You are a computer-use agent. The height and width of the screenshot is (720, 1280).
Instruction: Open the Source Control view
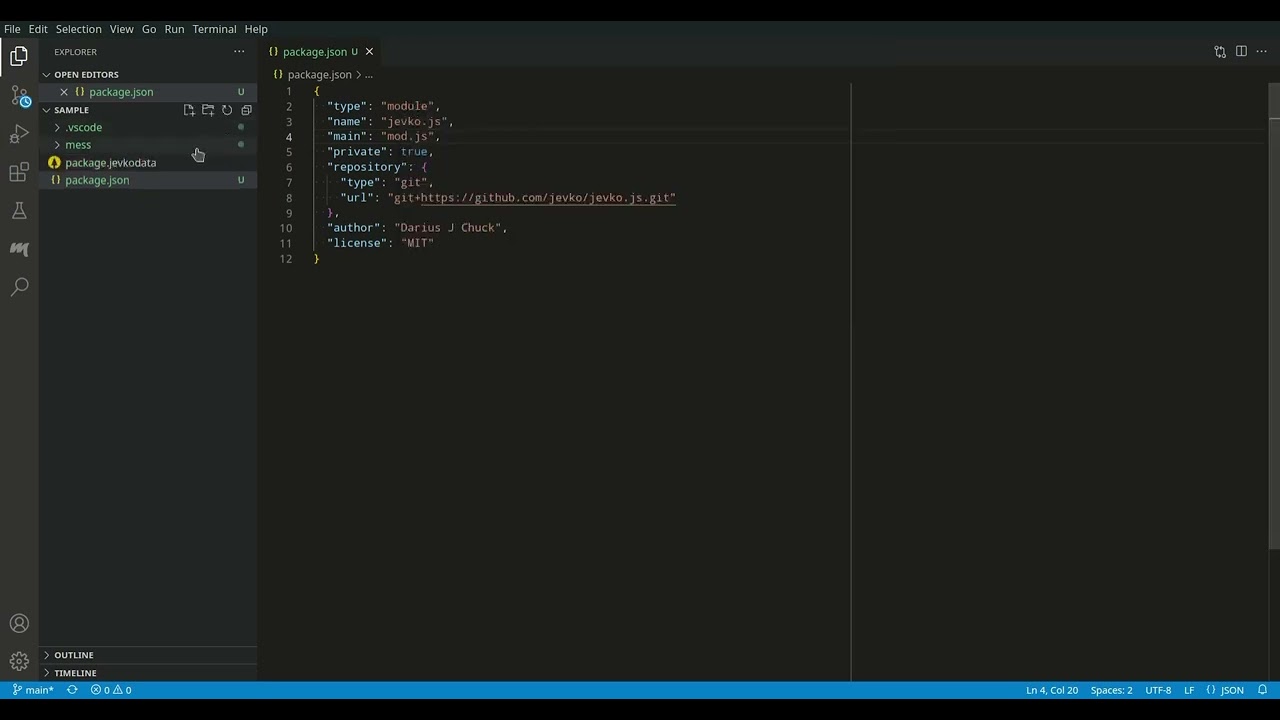(19, 96)
